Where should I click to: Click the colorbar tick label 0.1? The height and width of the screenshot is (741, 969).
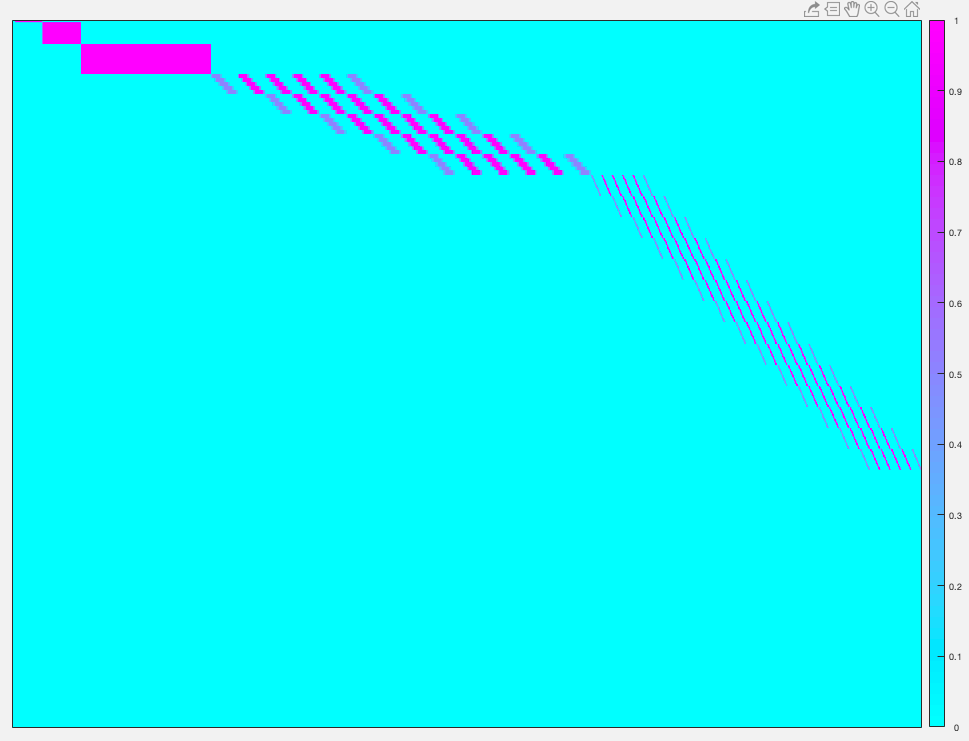click(x=955, y=657)
